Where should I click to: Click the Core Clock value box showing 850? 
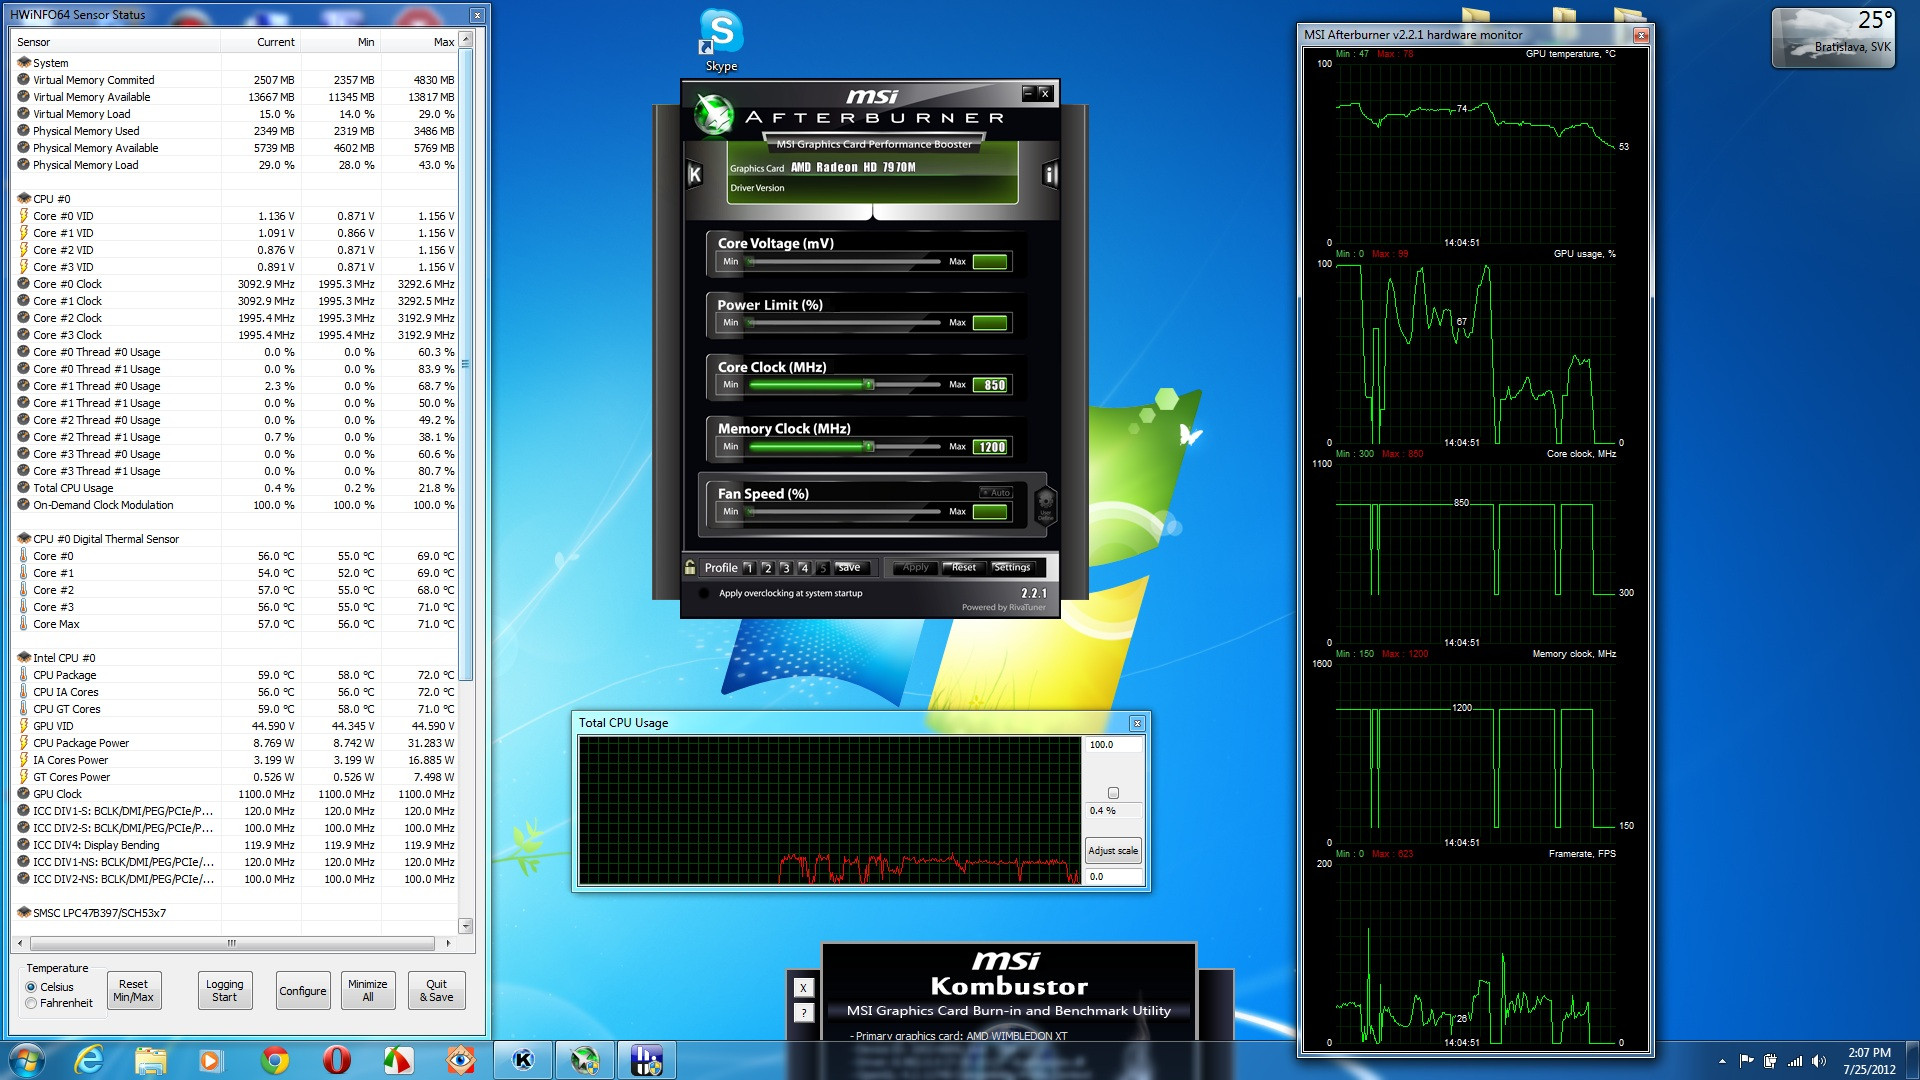tap(991, 385)
